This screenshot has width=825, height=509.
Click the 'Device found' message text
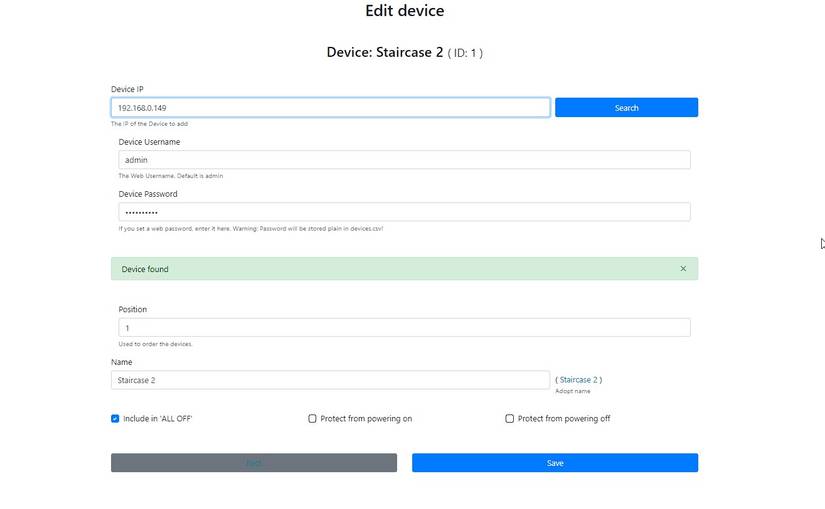click(x=145, y=269)
